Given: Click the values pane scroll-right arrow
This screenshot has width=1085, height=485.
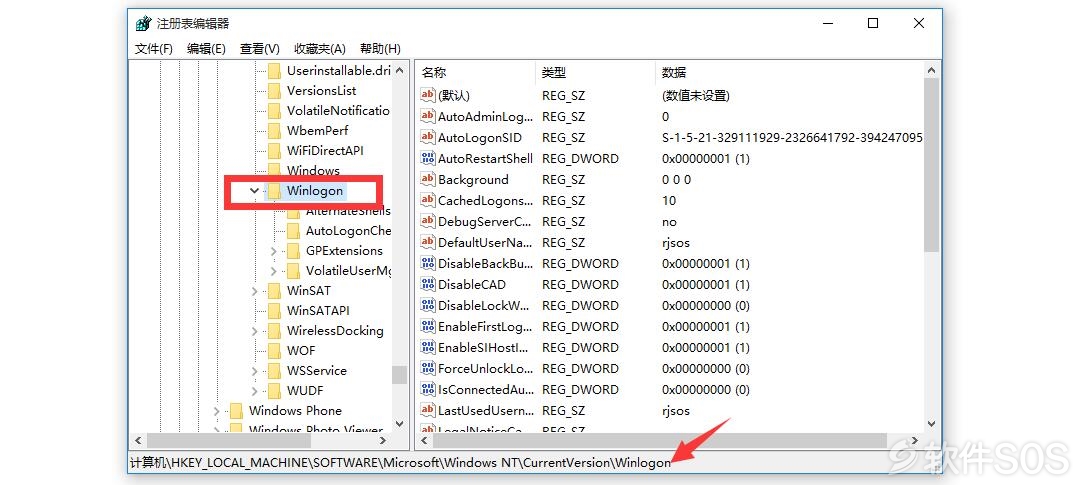Looking at the screenshot, I should [915, 440].
